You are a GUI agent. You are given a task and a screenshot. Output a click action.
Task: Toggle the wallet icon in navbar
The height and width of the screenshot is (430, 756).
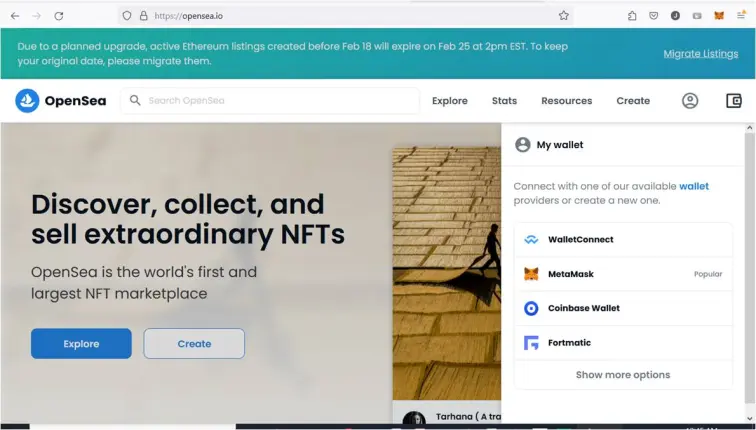click(733, 101)
